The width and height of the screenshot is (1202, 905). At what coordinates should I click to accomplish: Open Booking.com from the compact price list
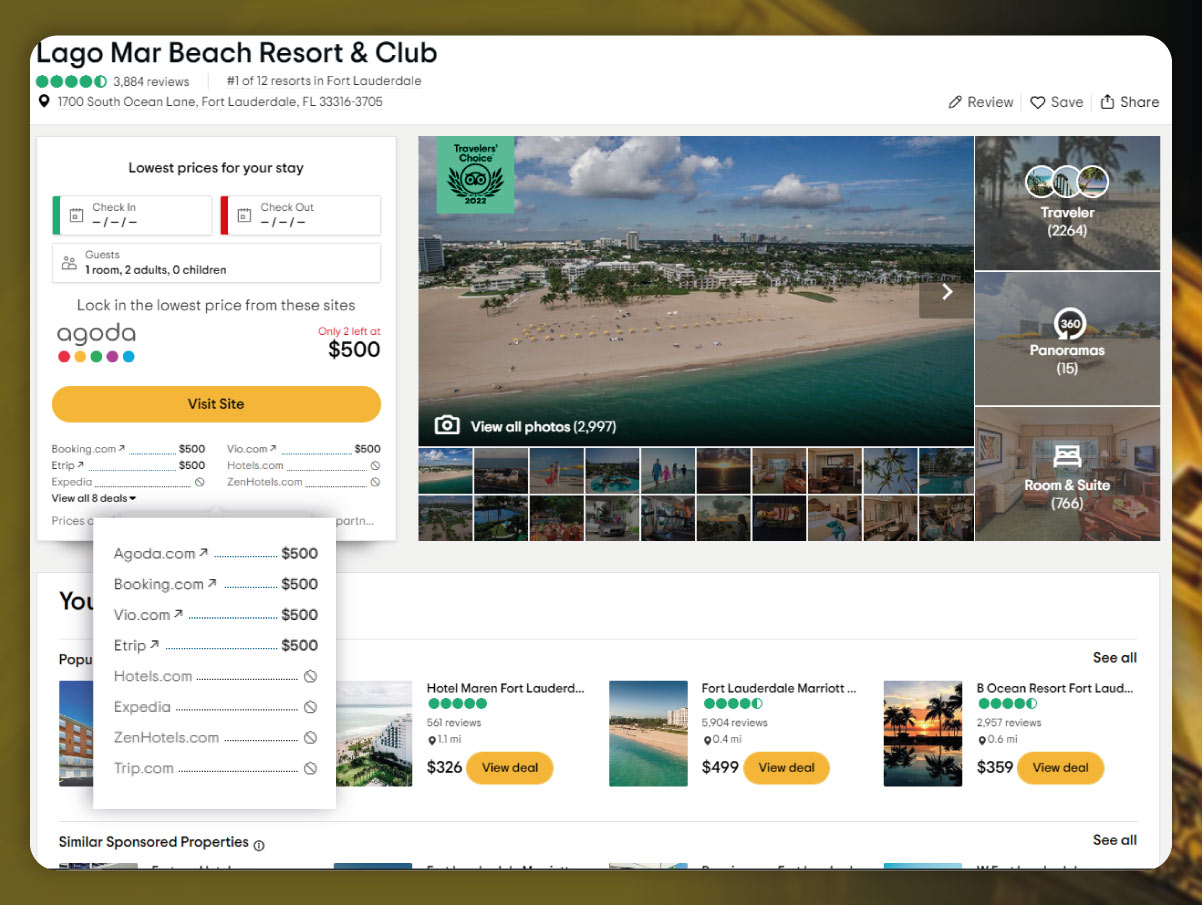(84, 449)
